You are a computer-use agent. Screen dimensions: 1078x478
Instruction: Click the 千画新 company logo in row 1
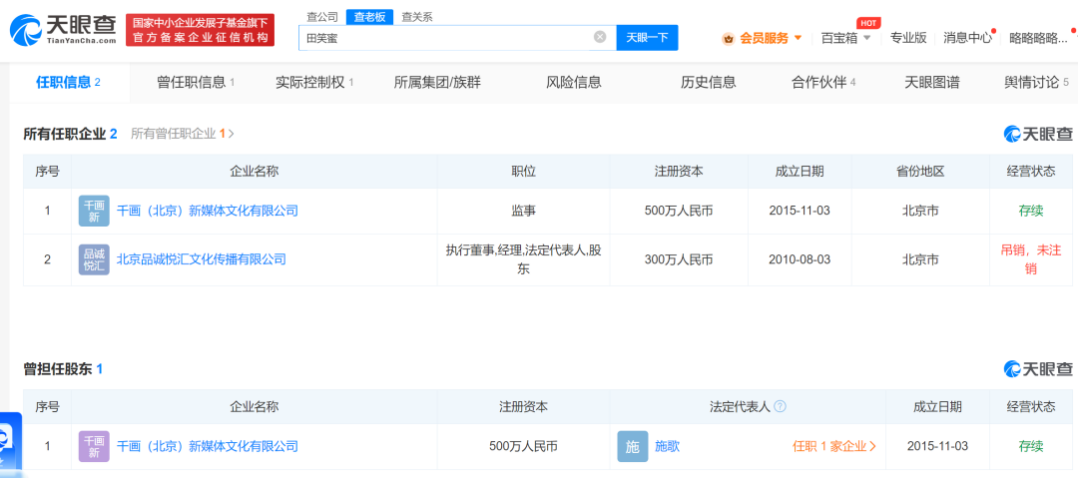coord(94,211)
